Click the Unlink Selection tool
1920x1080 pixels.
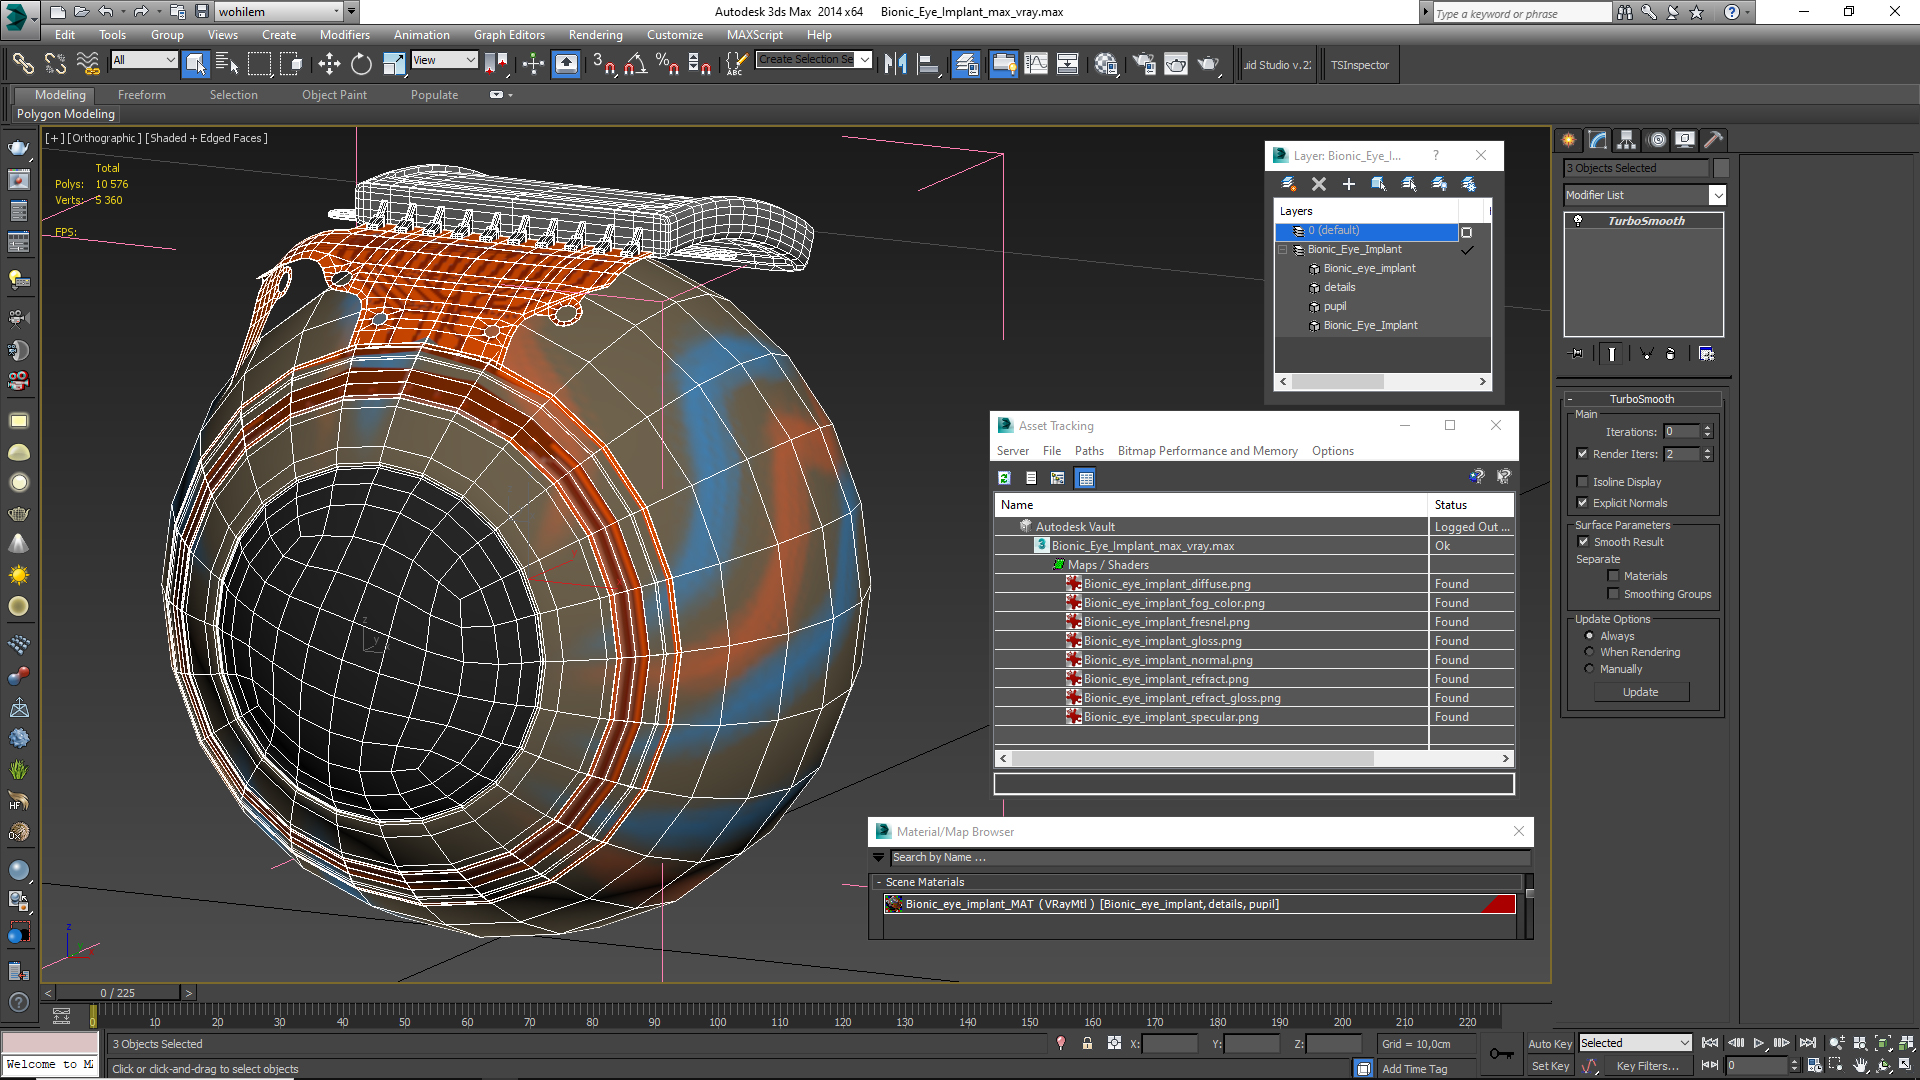55,65
